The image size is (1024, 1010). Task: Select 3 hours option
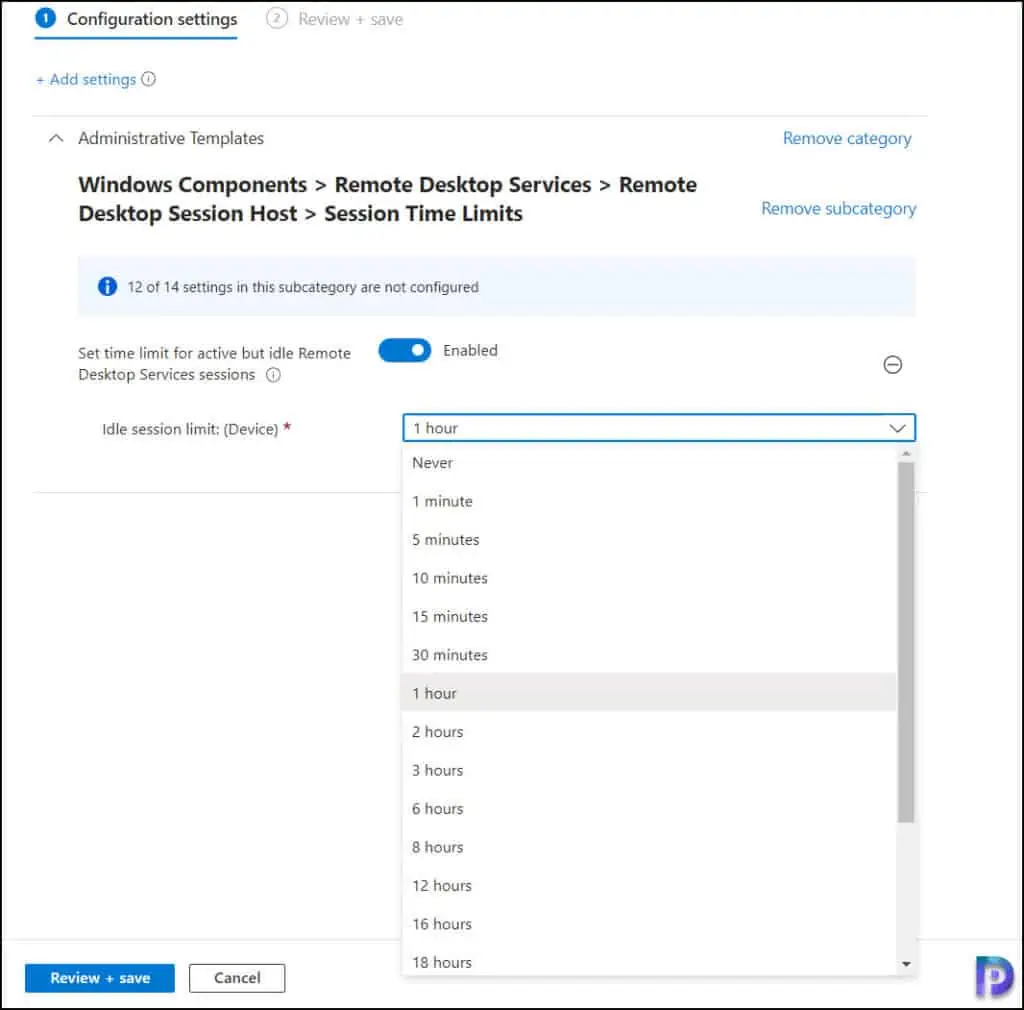tap(648, 770)
